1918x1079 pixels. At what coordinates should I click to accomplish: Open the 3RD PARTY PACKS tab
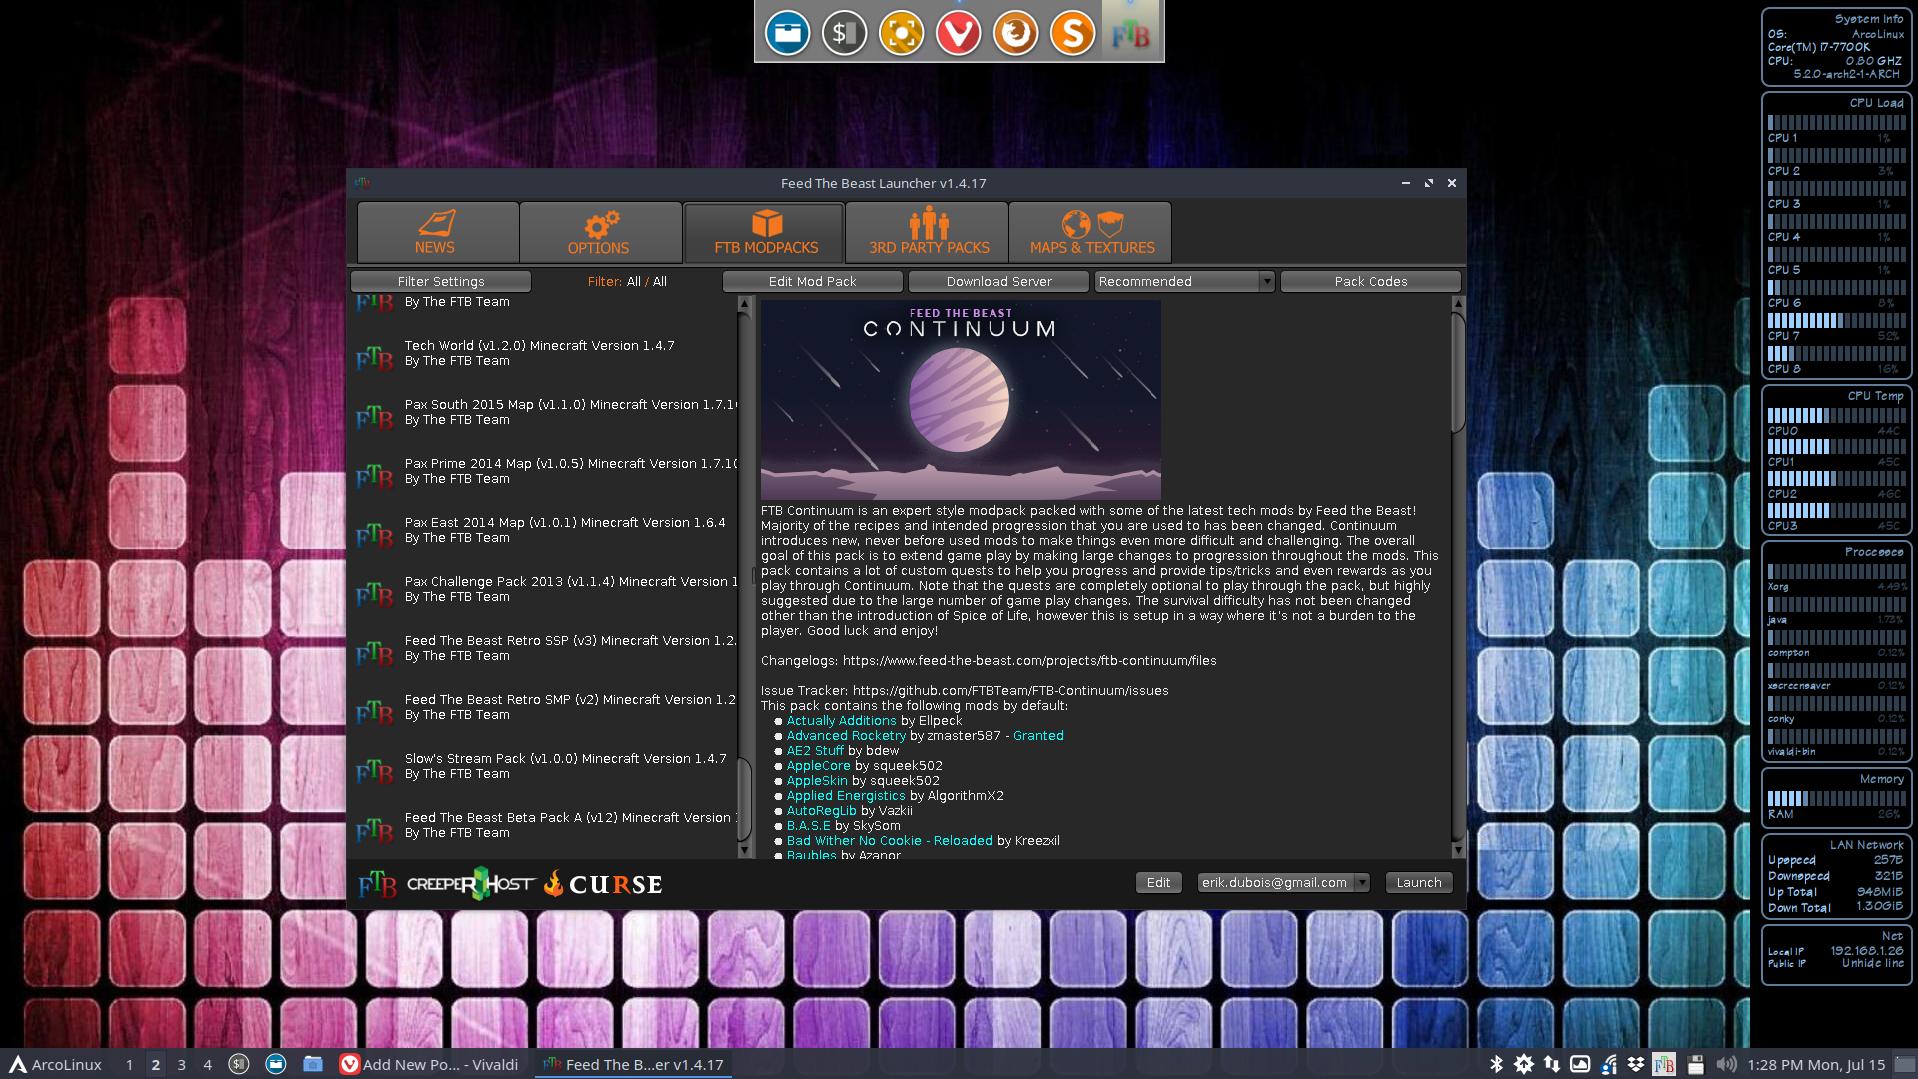coord(928,232)
